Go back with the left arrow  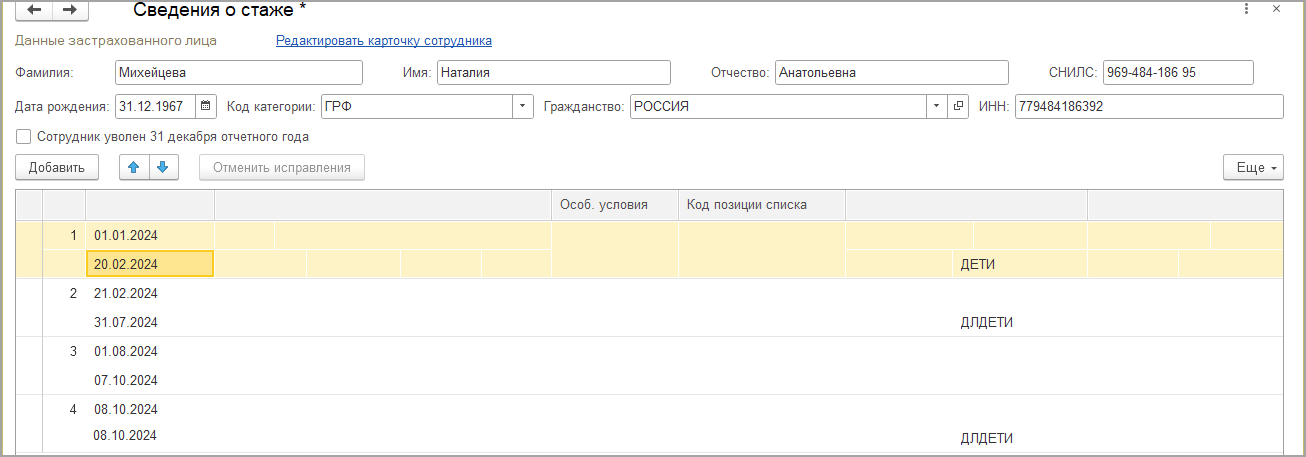(34, 9)
